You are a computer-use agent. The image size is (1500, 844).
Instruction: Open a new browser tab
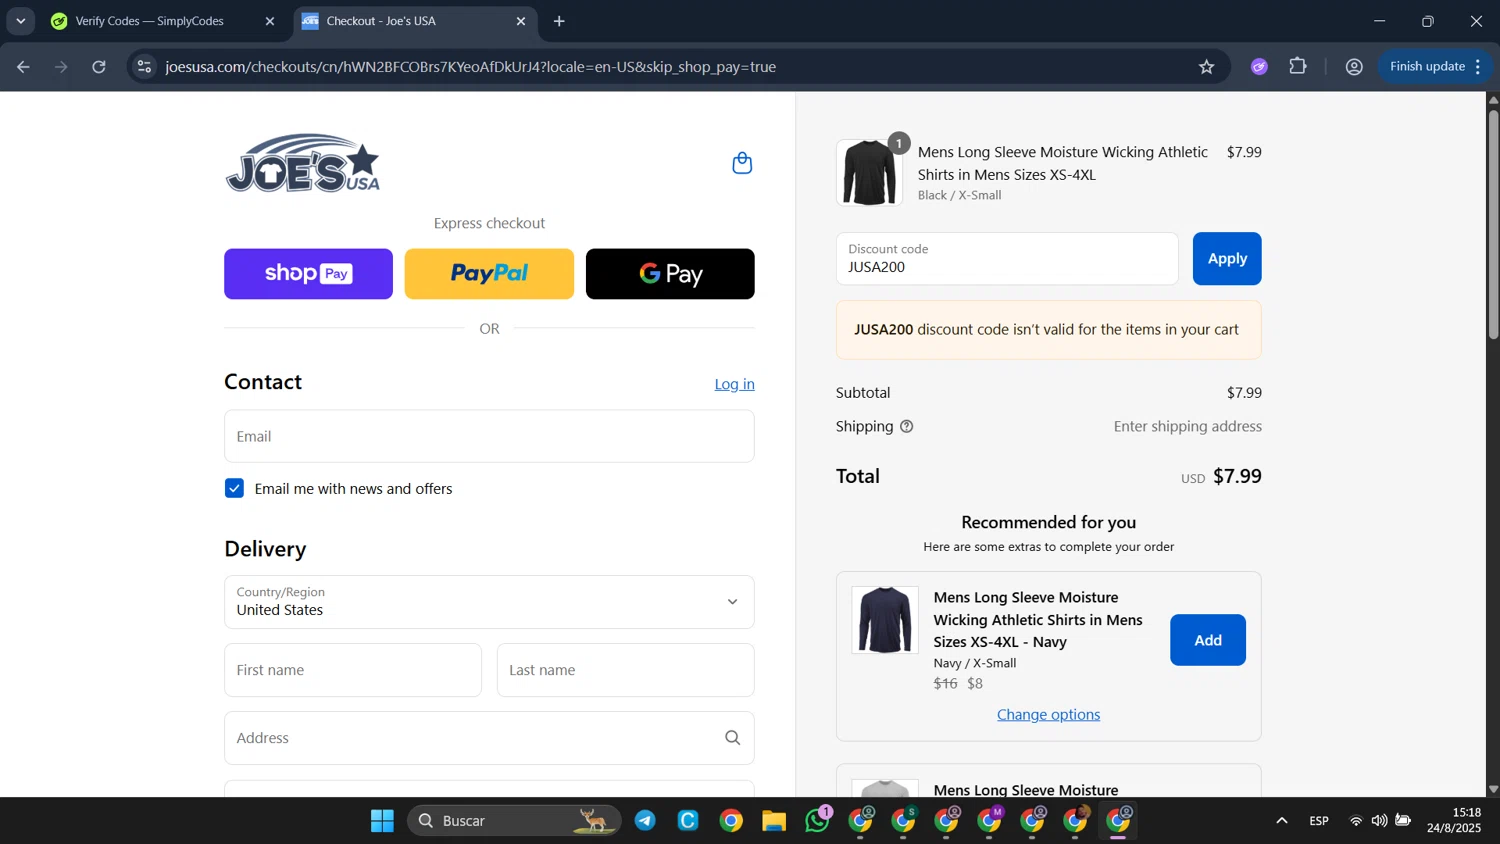(559, 21)
